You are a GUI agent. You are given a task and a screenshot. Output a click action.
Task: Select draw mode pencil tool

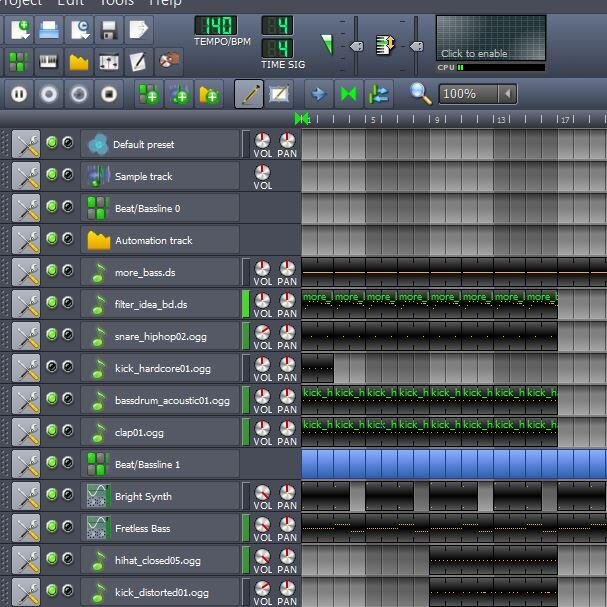(x=249, y=94)
